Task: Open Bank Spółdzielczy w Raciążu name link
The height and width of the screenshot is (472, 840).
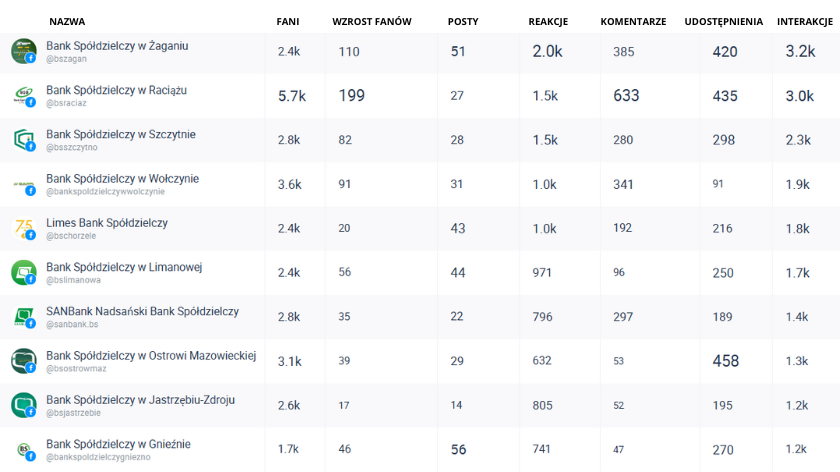Action: click(x=116, y=90)
